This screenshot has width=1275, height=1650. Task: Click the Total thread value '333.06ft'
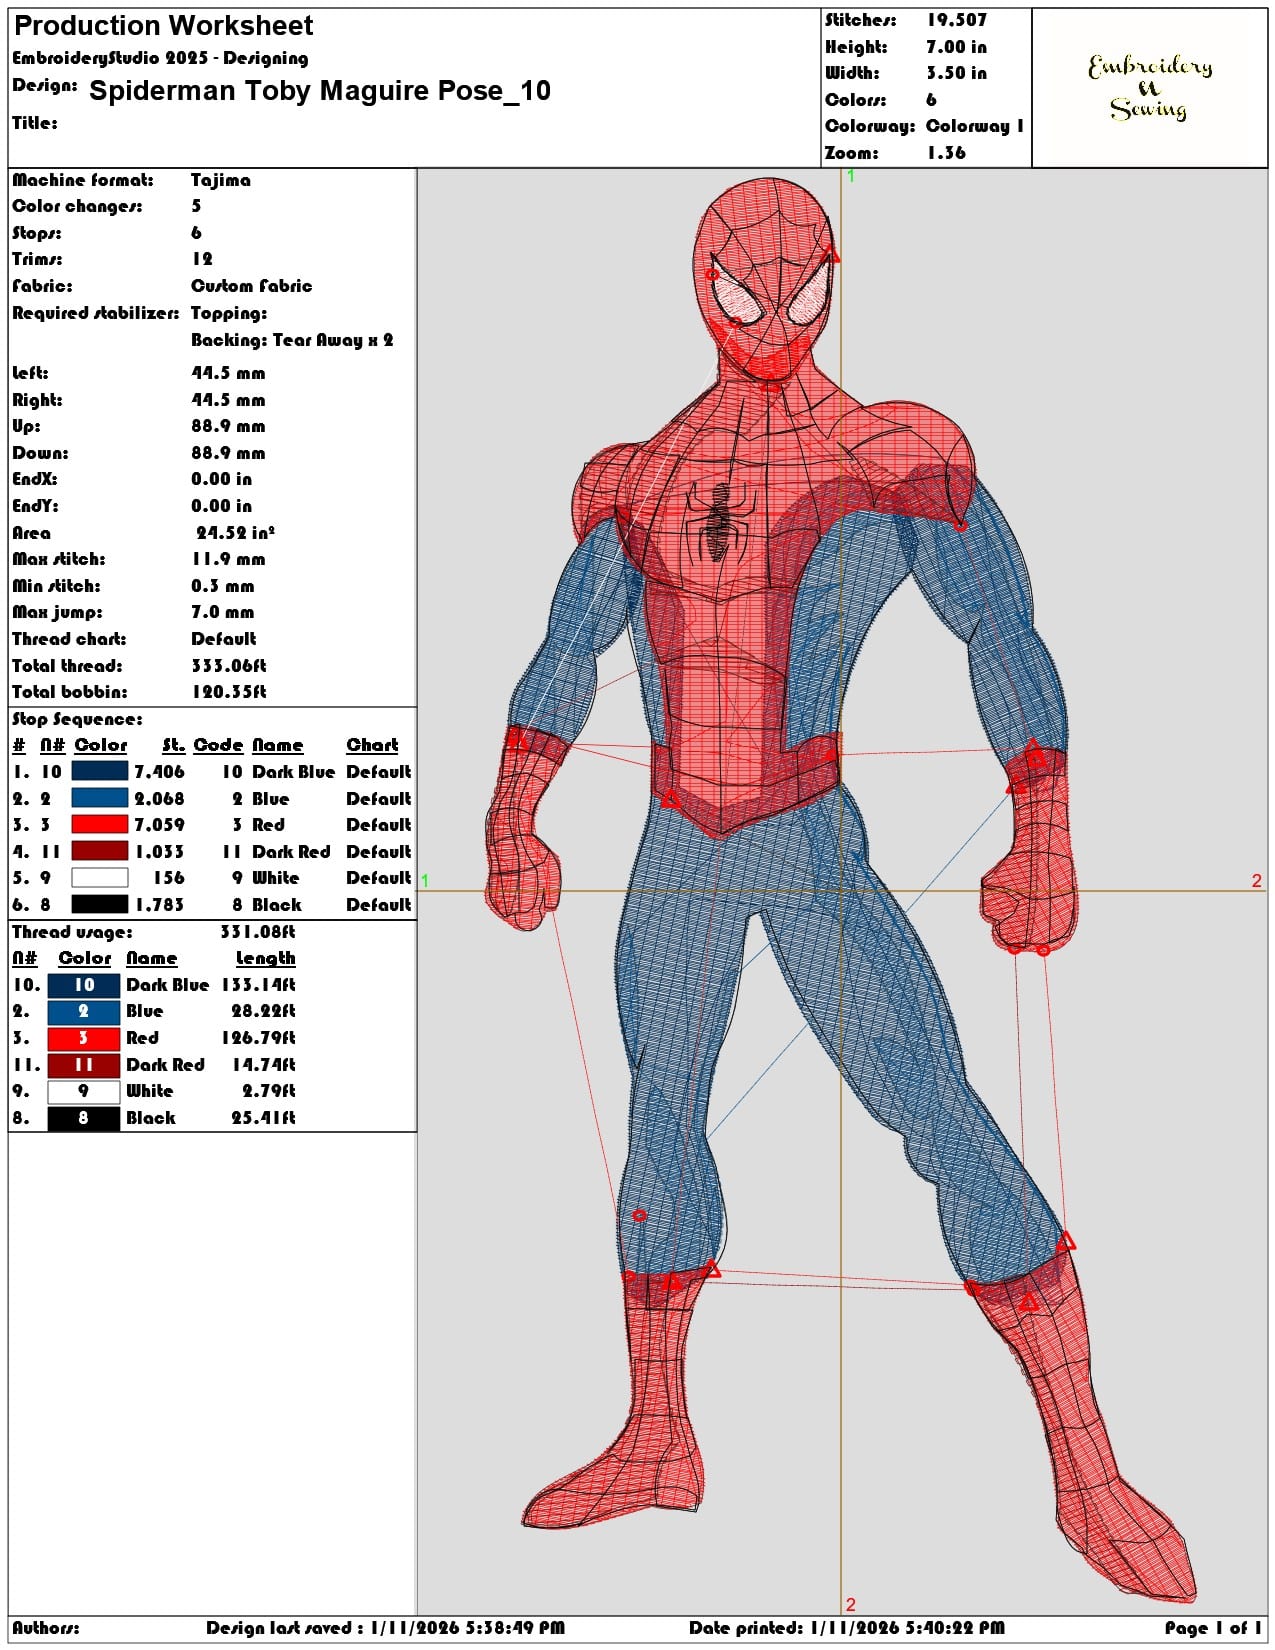(229, 666)
